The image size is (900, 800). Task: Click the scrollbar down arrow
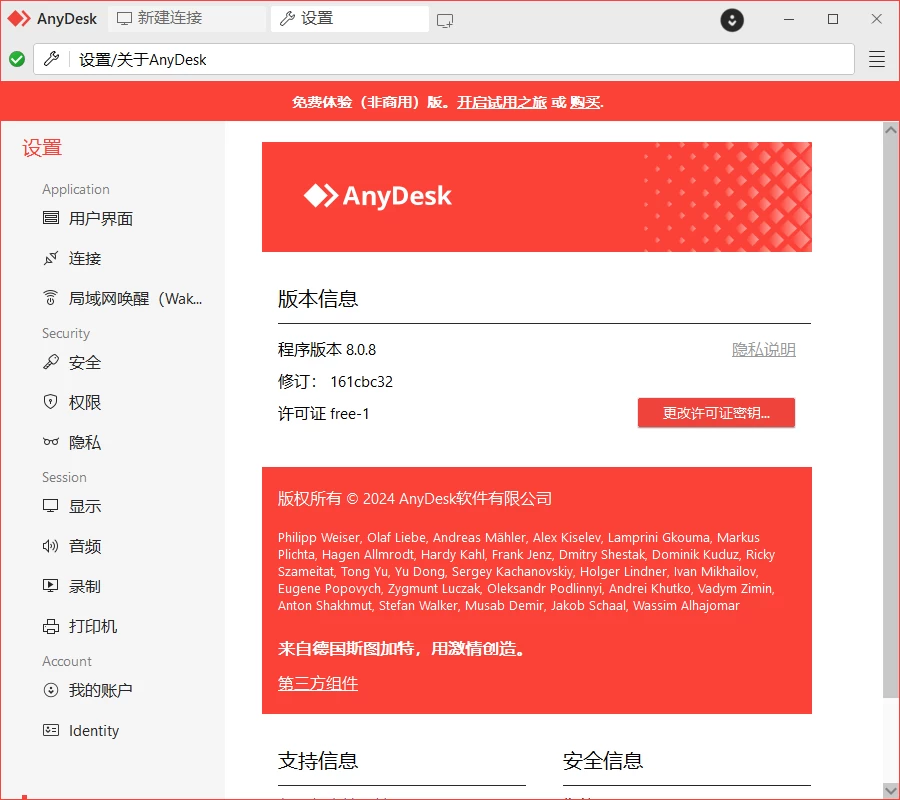click(891, 790)
